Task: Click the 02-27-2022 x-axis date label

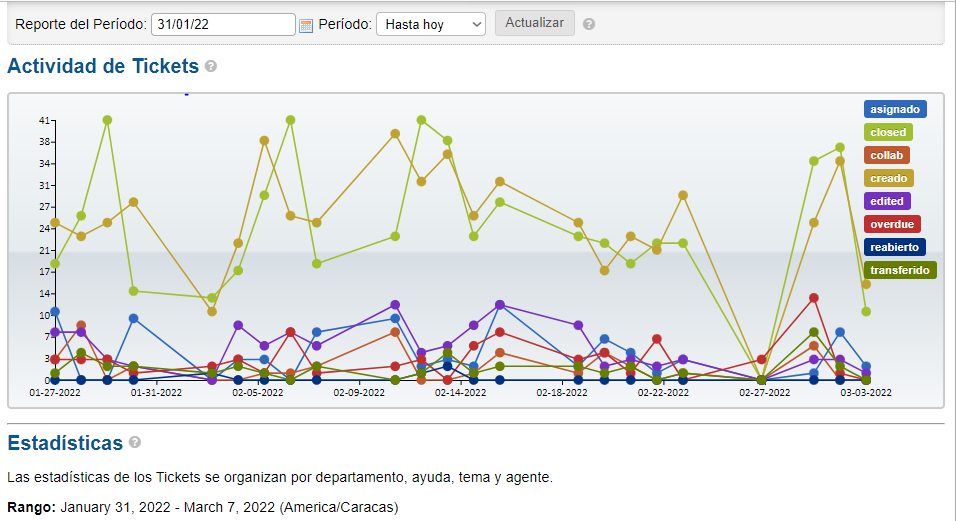Action: point(765,393)
